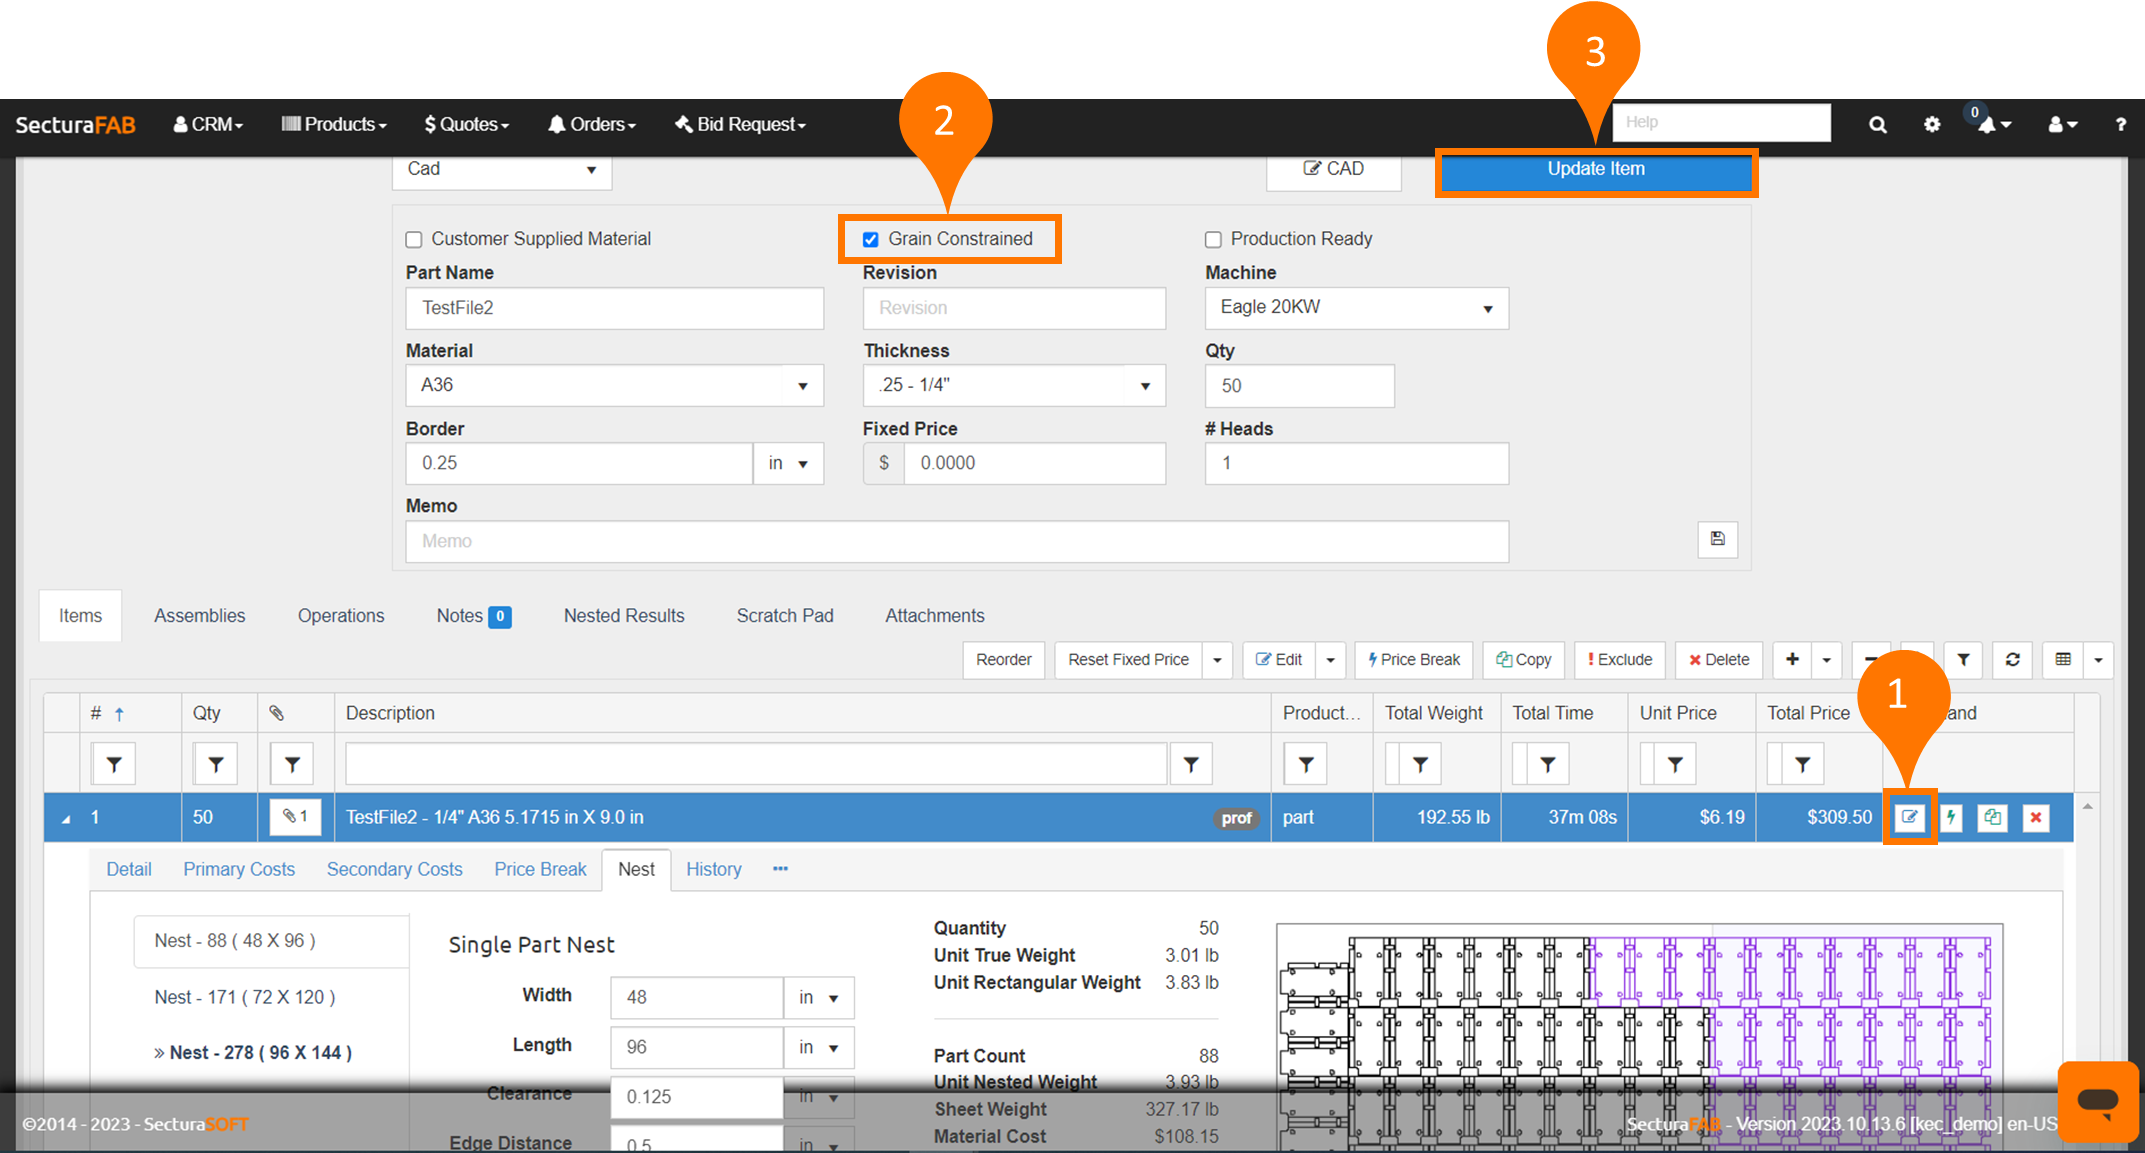Uncheck the Grain Constrained checkbox
2145x1153 pixels.
pyautogui.click(x=871, y=239)
